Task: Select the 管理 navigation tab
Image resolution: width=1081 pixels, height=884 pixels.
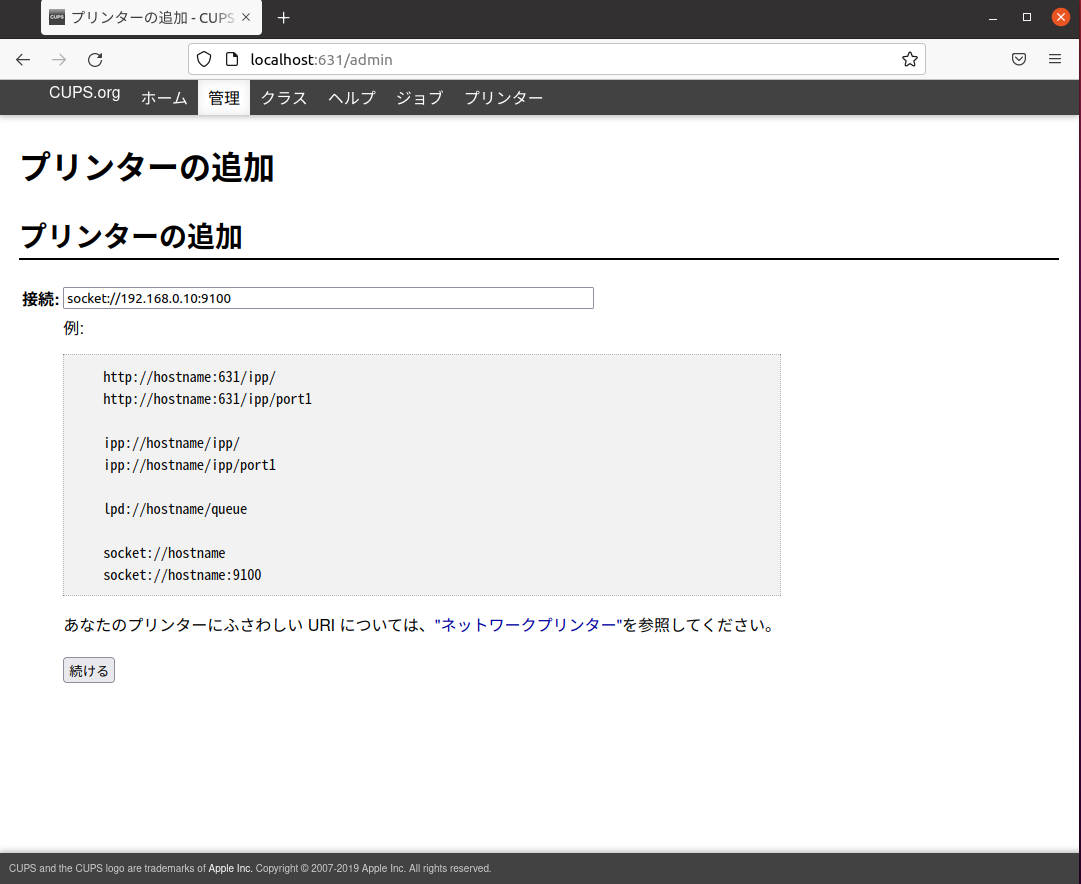Action: tap(224, 98)
